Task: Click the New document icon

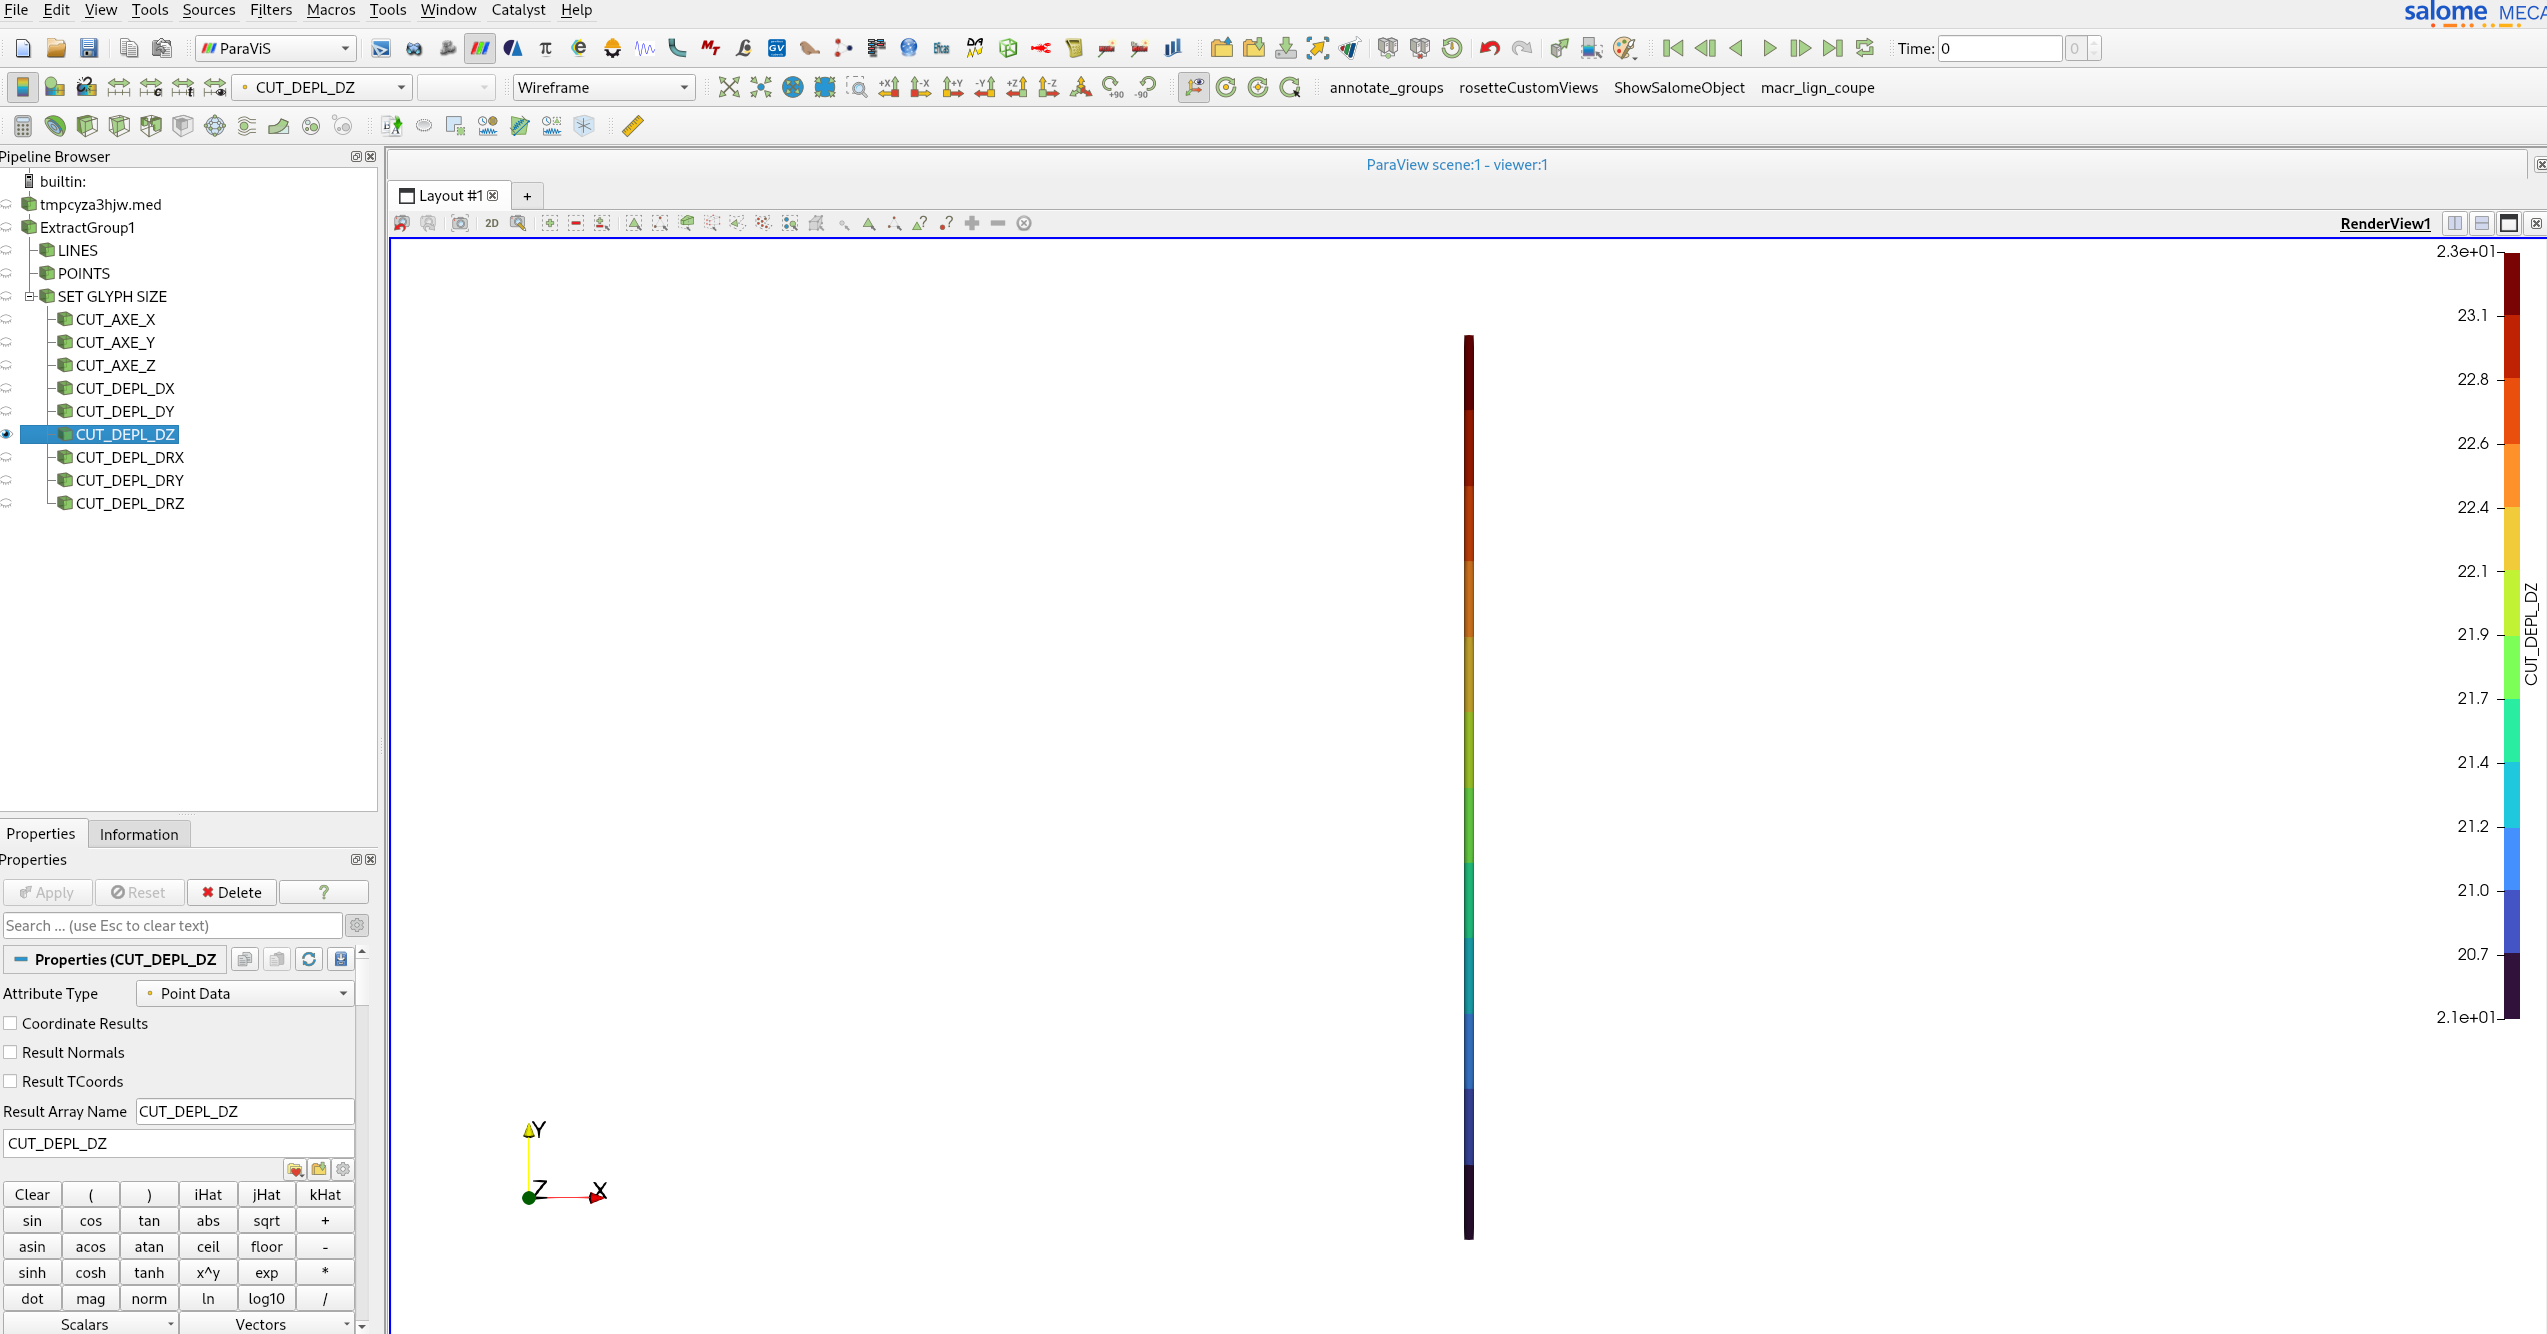Action: click(24, 48)
